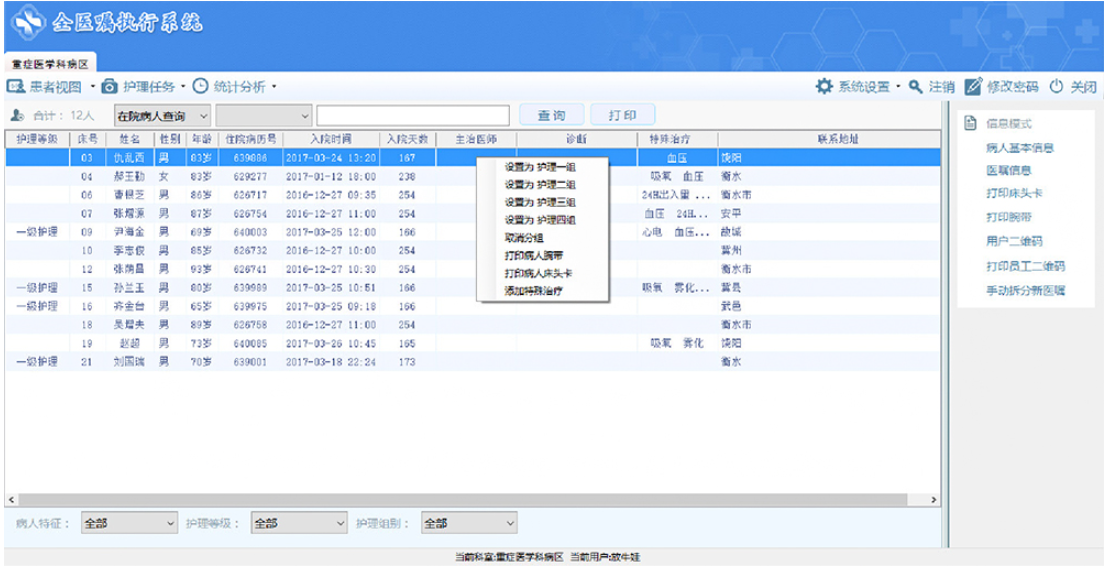Click the scrollbar right arrow

click(x=934, y=500)
